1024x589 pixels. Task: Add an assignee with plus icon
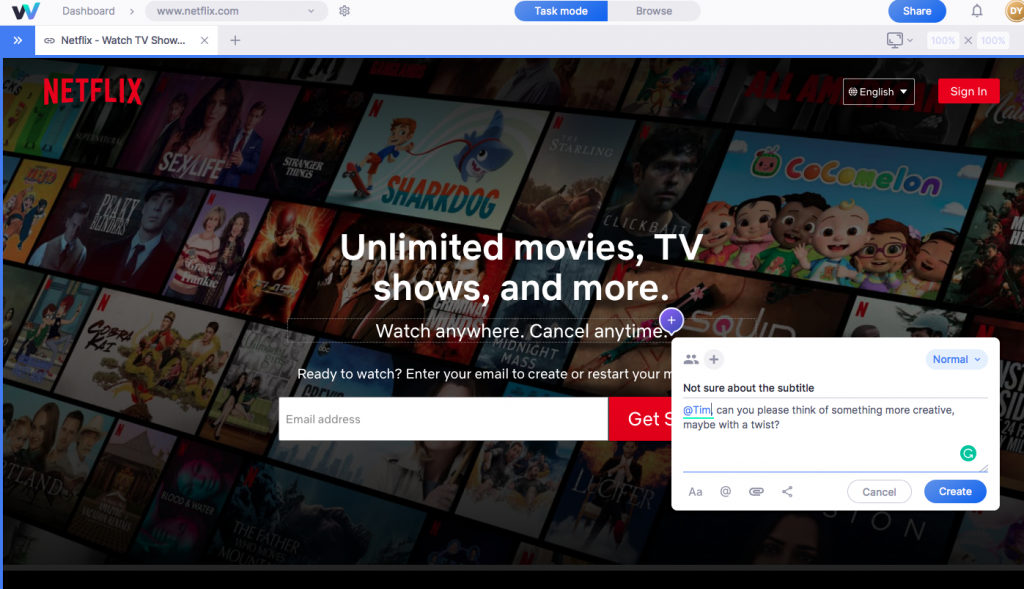tap(714, 359)
